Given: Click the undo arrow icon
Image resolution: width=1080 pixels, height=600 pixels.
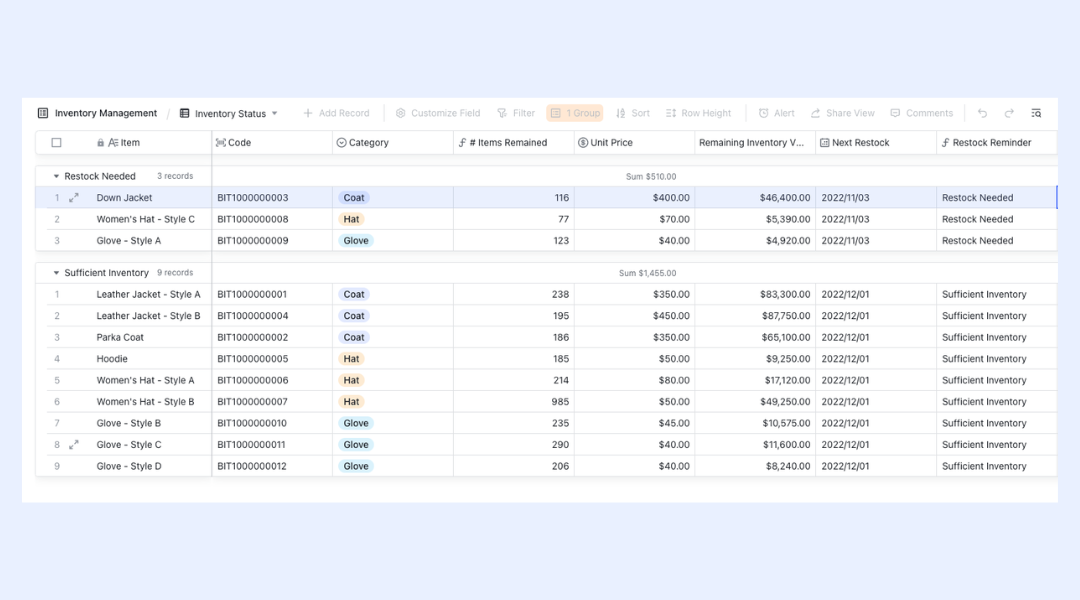Looking at the screenshot, I should [x=982, y=113].
